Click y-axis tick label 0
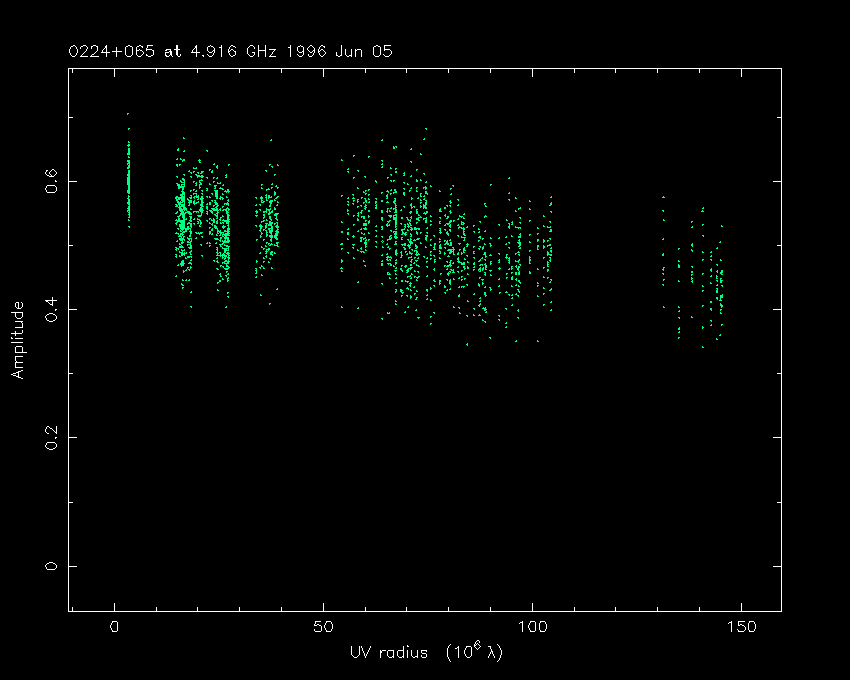Viewport: 850px width, 680px height. click(50, 566)
